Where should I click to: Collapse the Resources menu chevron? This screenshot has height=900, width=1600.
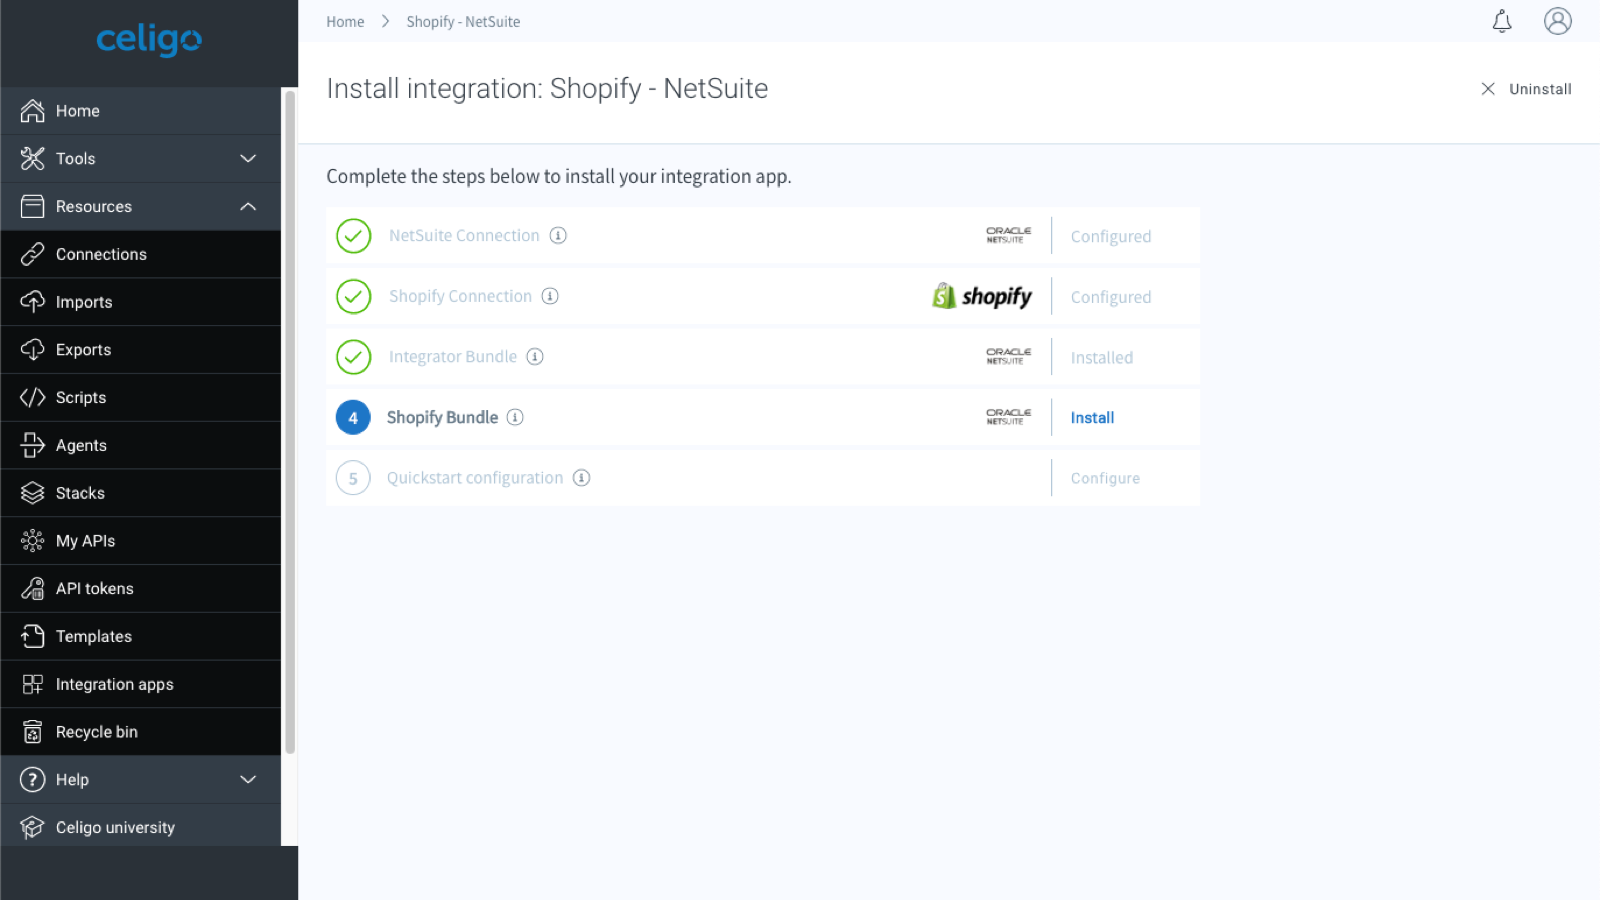(x=248, y=207)
